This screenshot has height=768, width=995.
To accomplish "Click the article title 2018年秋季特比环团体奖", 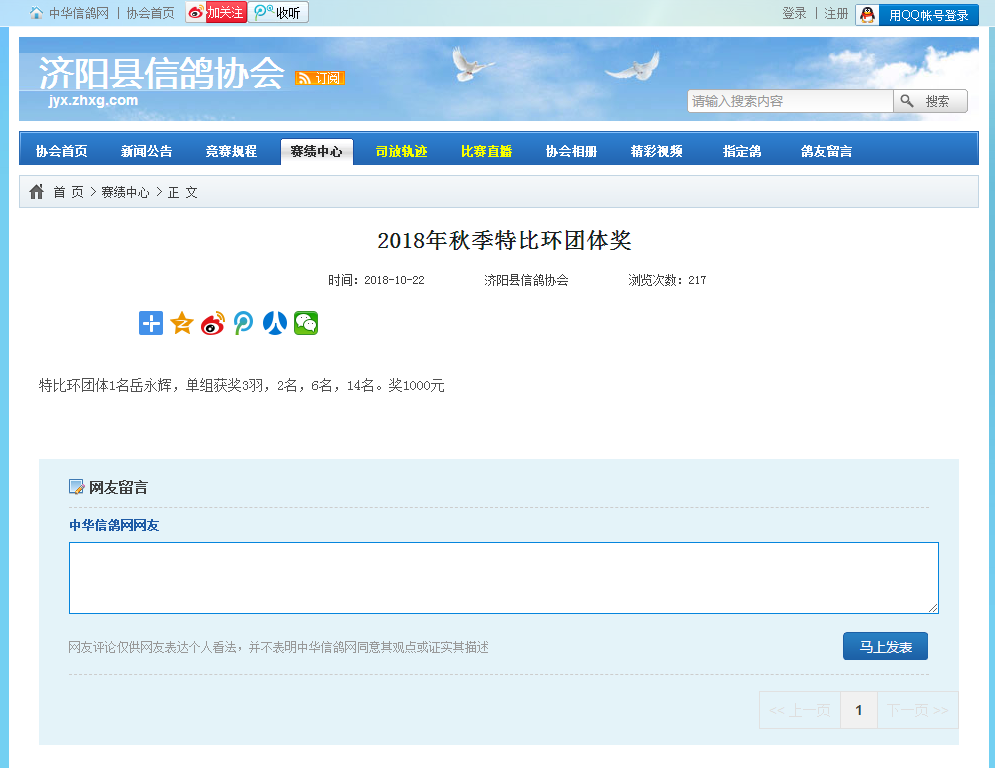I will 504,241.
